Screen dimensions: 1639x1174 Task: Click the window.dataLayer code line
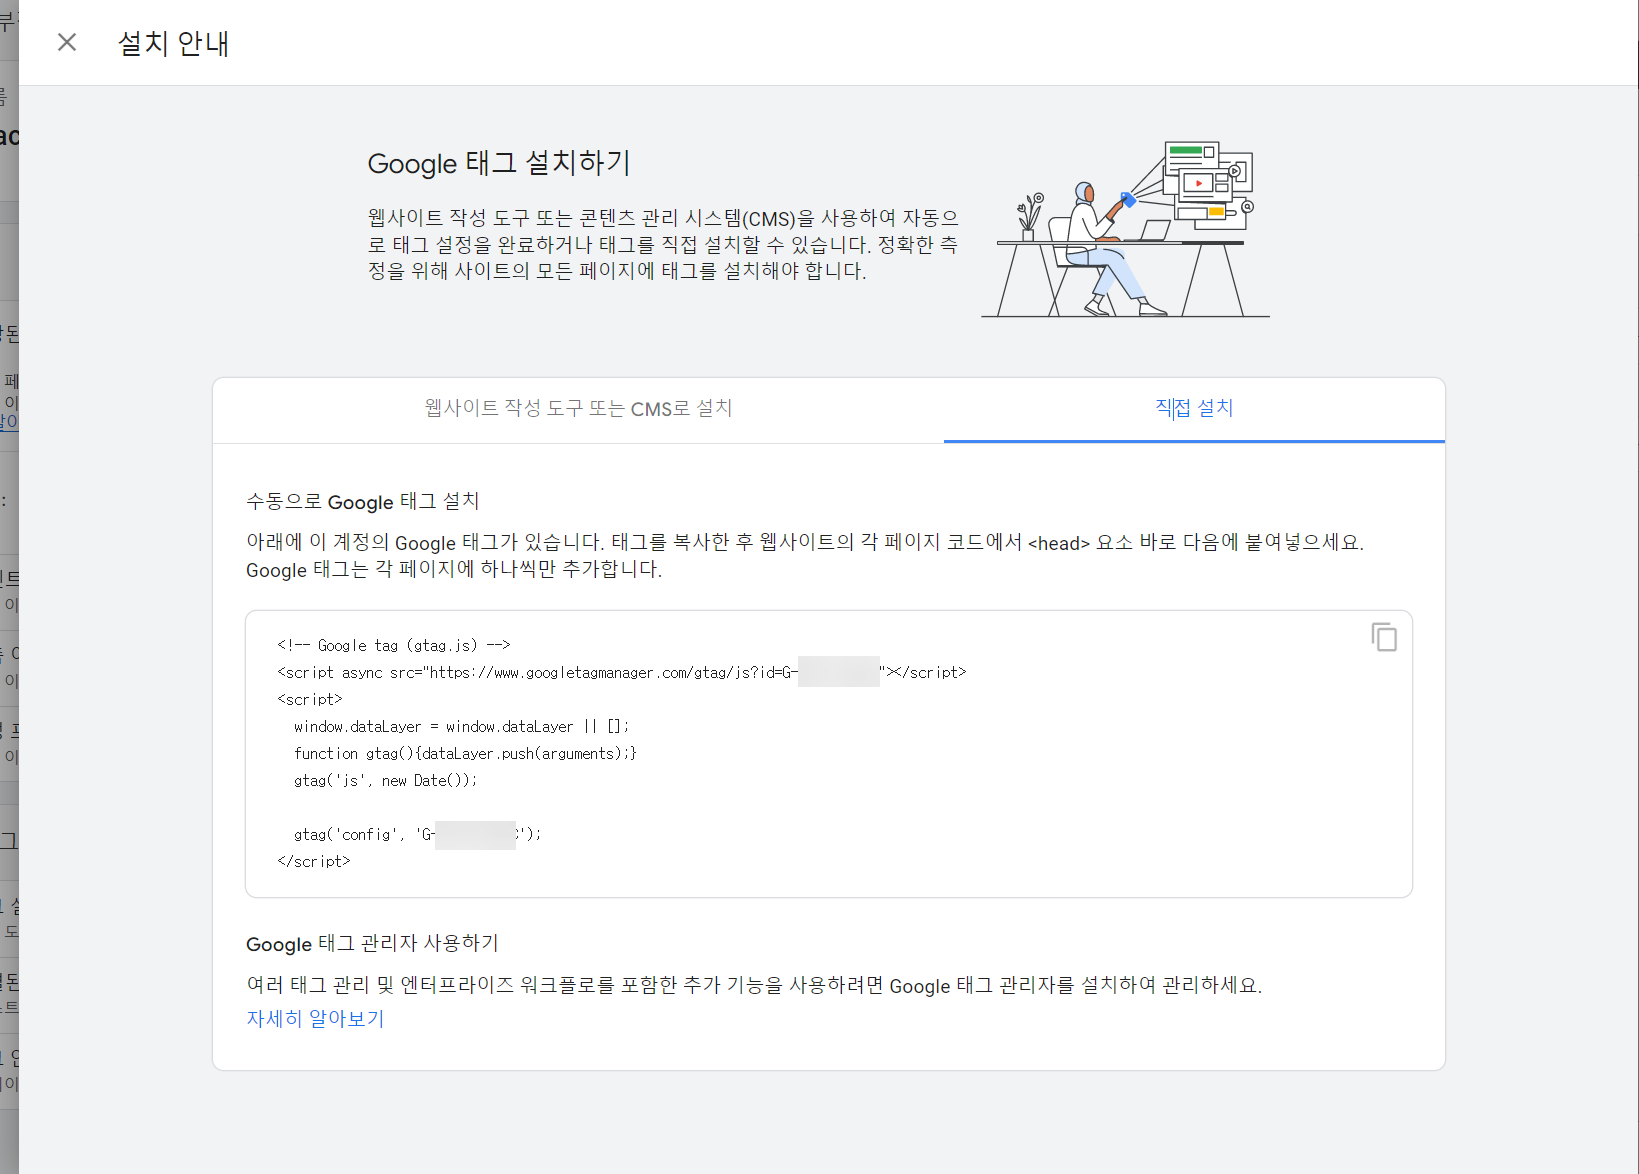pos(461,726)
